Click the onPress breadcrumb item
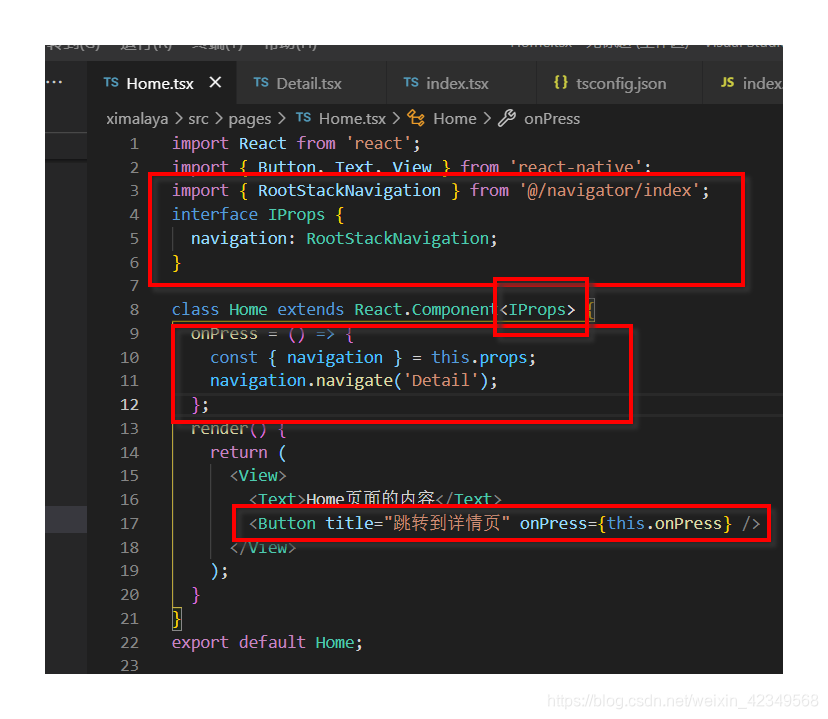828x719 pixels. (552, 119)
